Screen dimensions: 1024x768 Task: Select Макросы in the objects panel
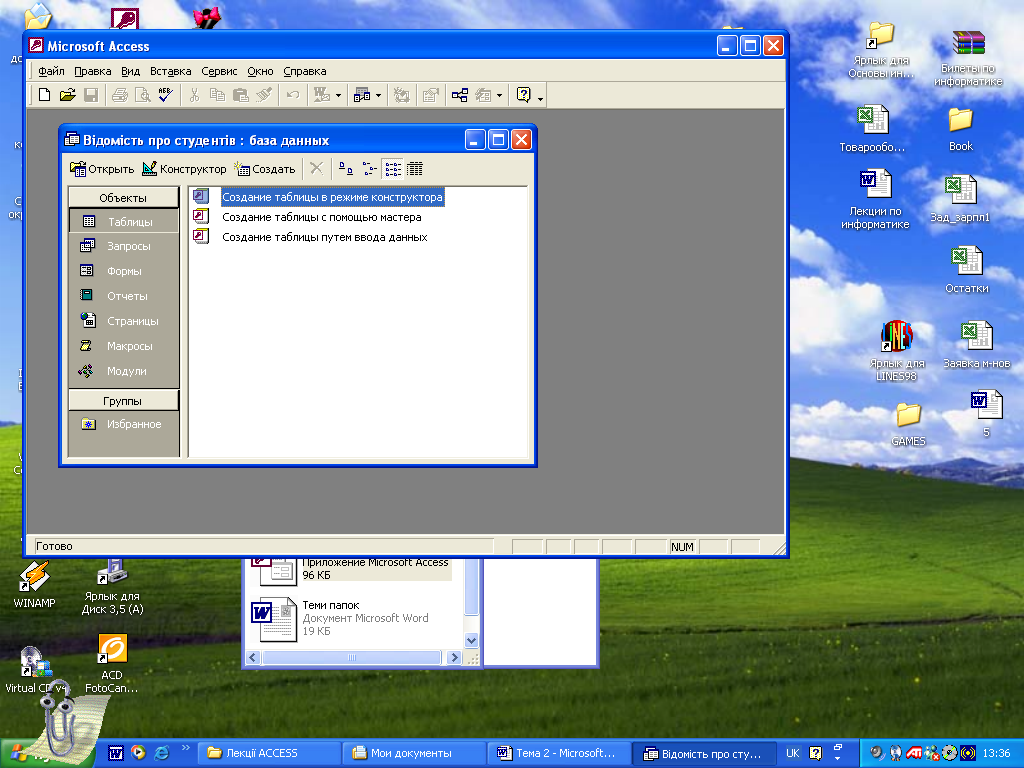123,346
